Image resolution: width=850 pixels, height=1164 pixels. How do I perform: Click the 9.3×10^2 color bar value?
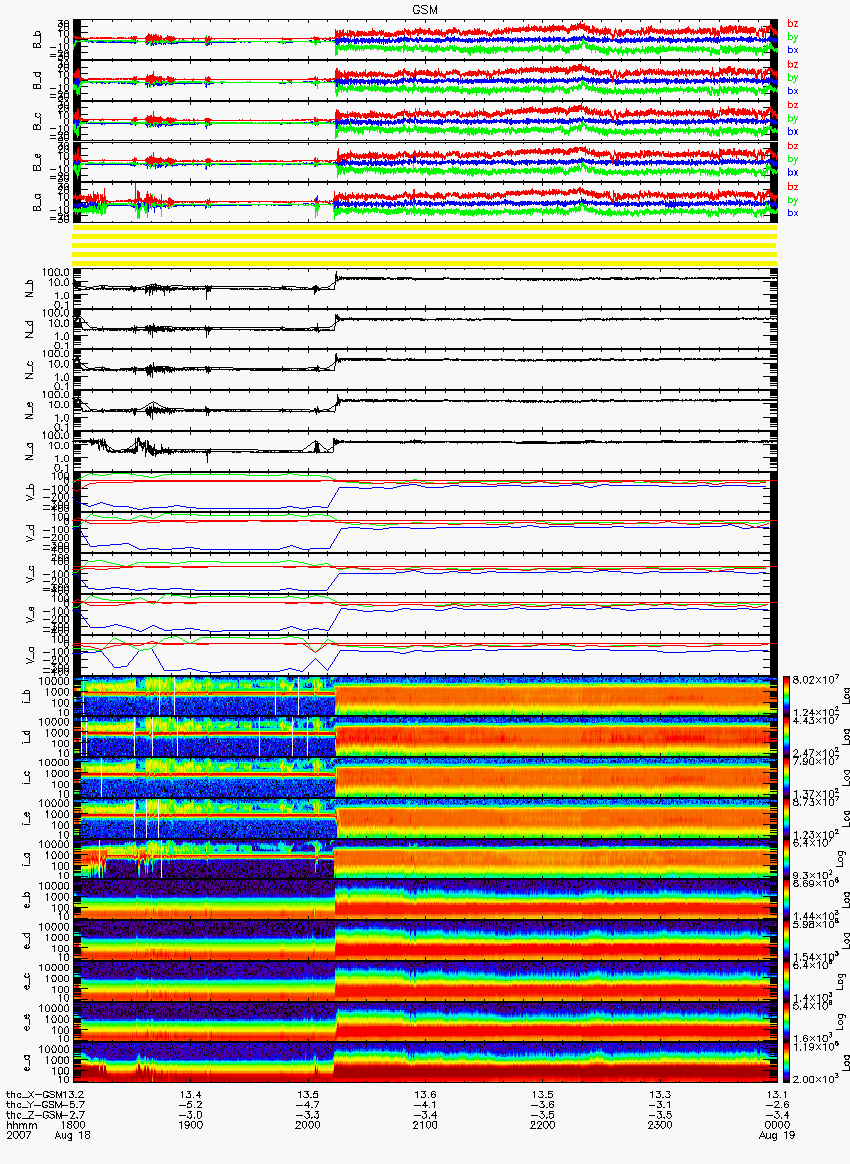pyautogui.click(x=814, y=874)
